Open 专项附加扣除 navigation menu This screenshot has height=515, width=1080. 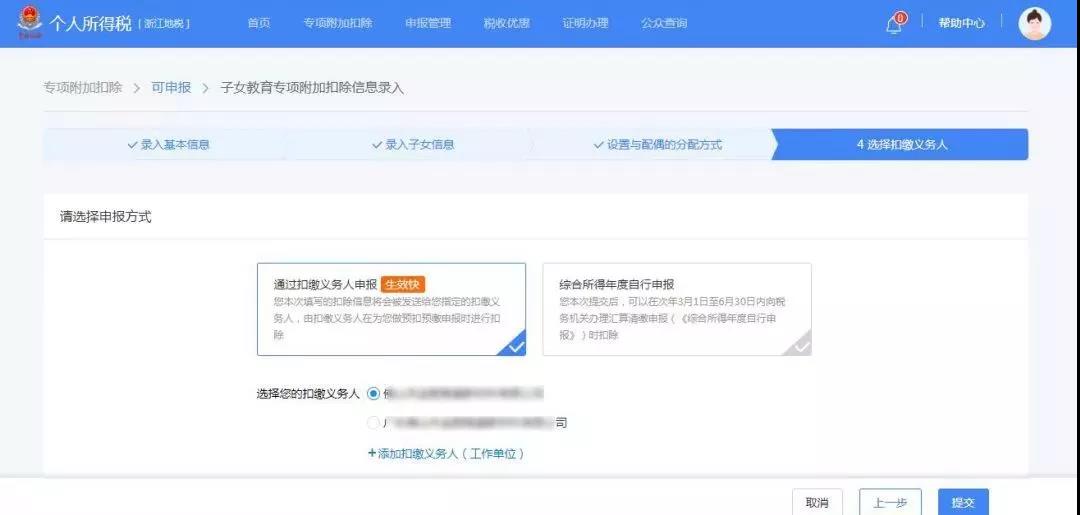[337, 23]
